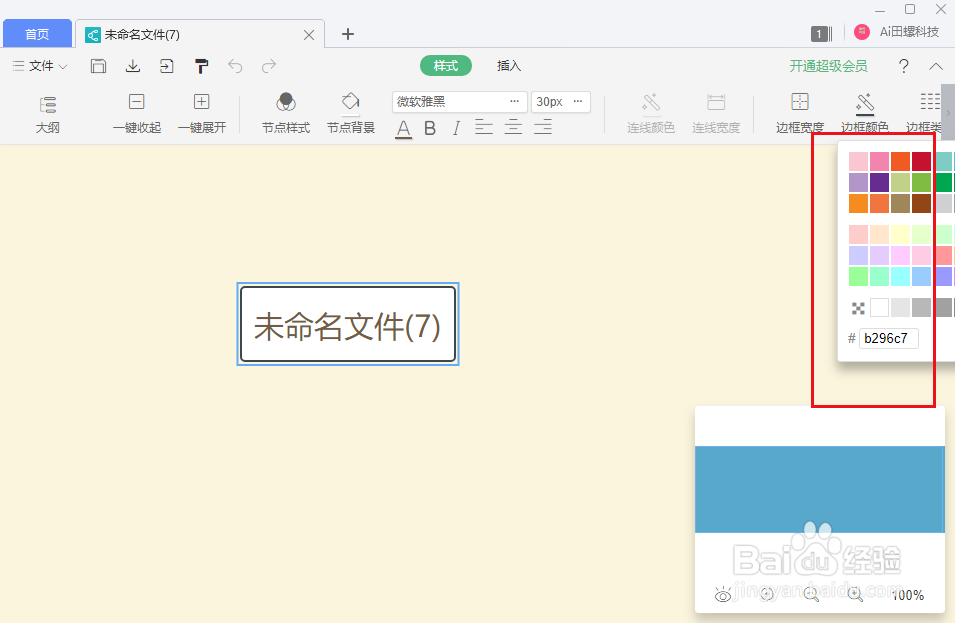
Task: Open the 大纲 outline view
Action: click(x=48, y=114)
